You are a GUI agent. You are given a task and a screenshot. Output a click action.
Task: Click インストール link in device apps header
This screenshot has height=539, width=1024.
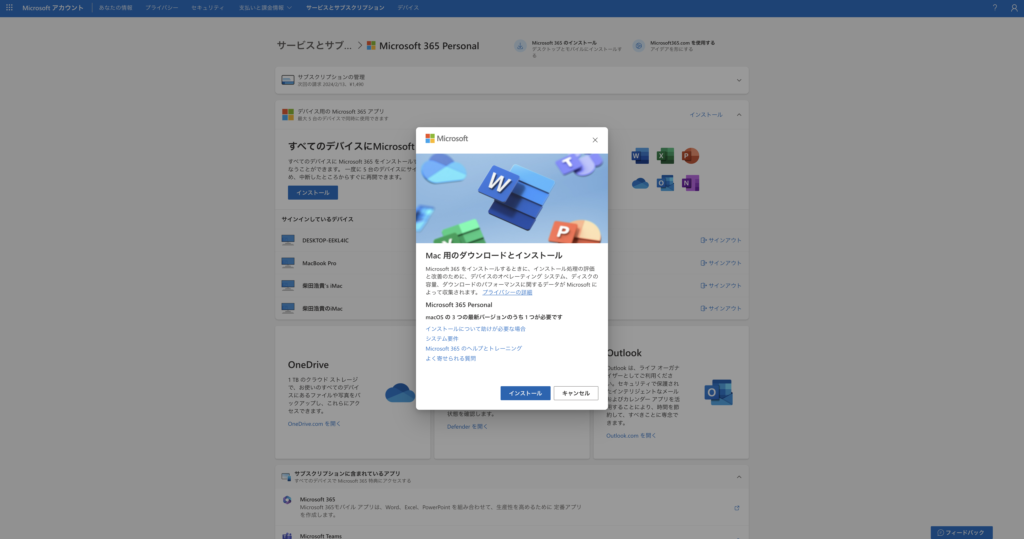(x=706, y=115)
